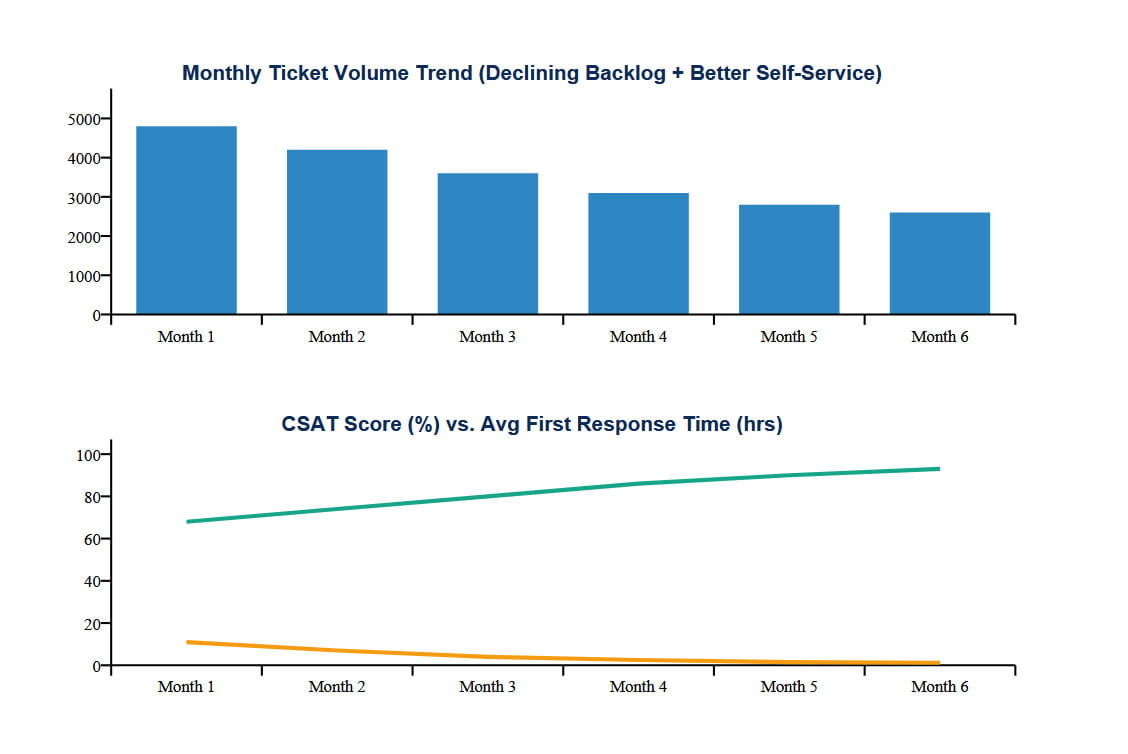Click Month 3 label under the line chart
The image size is (1128, 754).
tap(488, 687)
